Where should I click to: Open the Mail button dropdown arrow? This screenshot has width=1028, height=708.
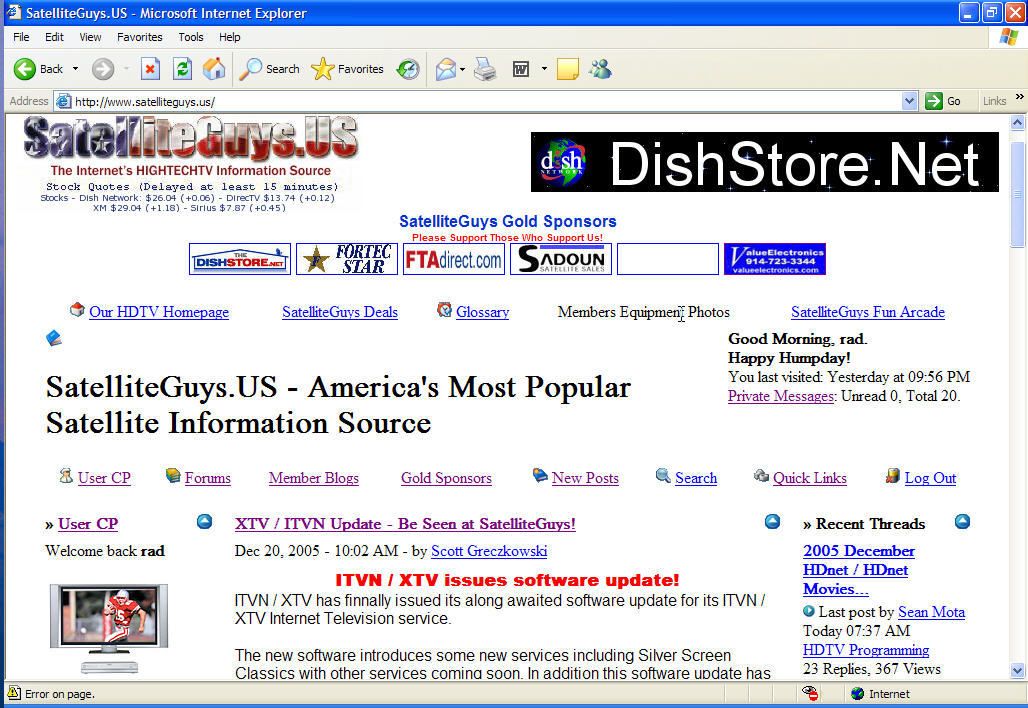click(x=462, y=69)
